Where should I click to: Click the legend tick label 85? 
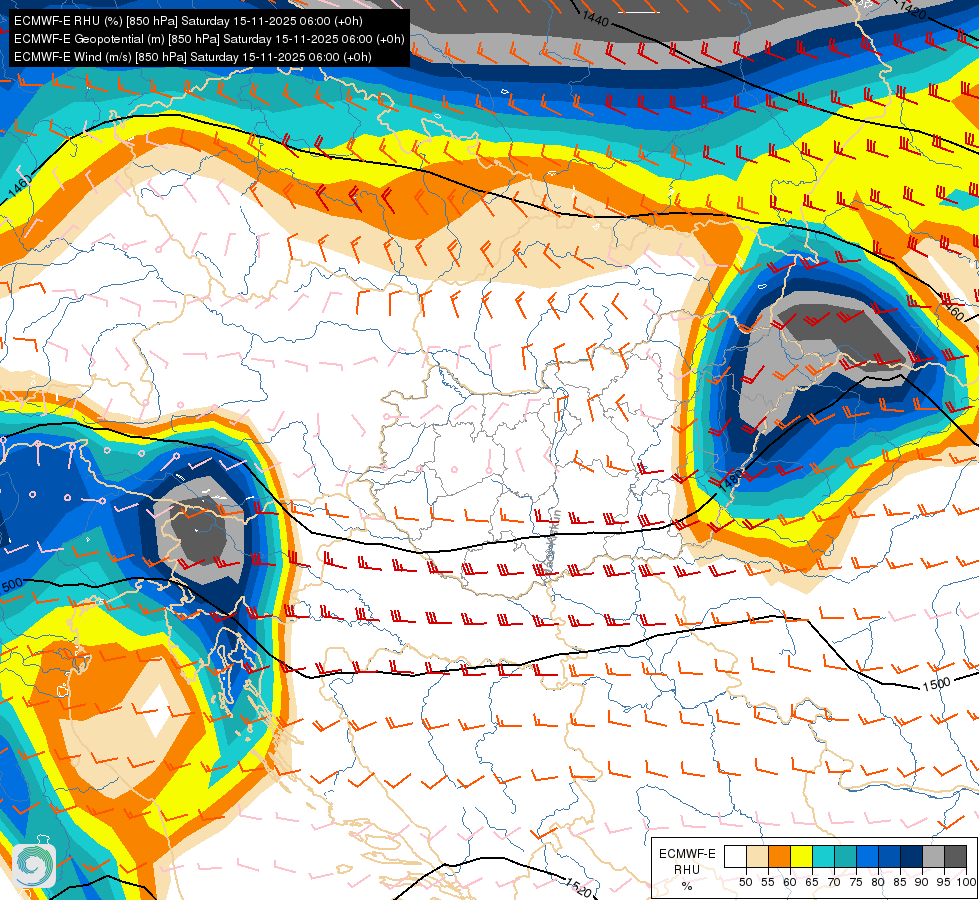tap(900, 882)
